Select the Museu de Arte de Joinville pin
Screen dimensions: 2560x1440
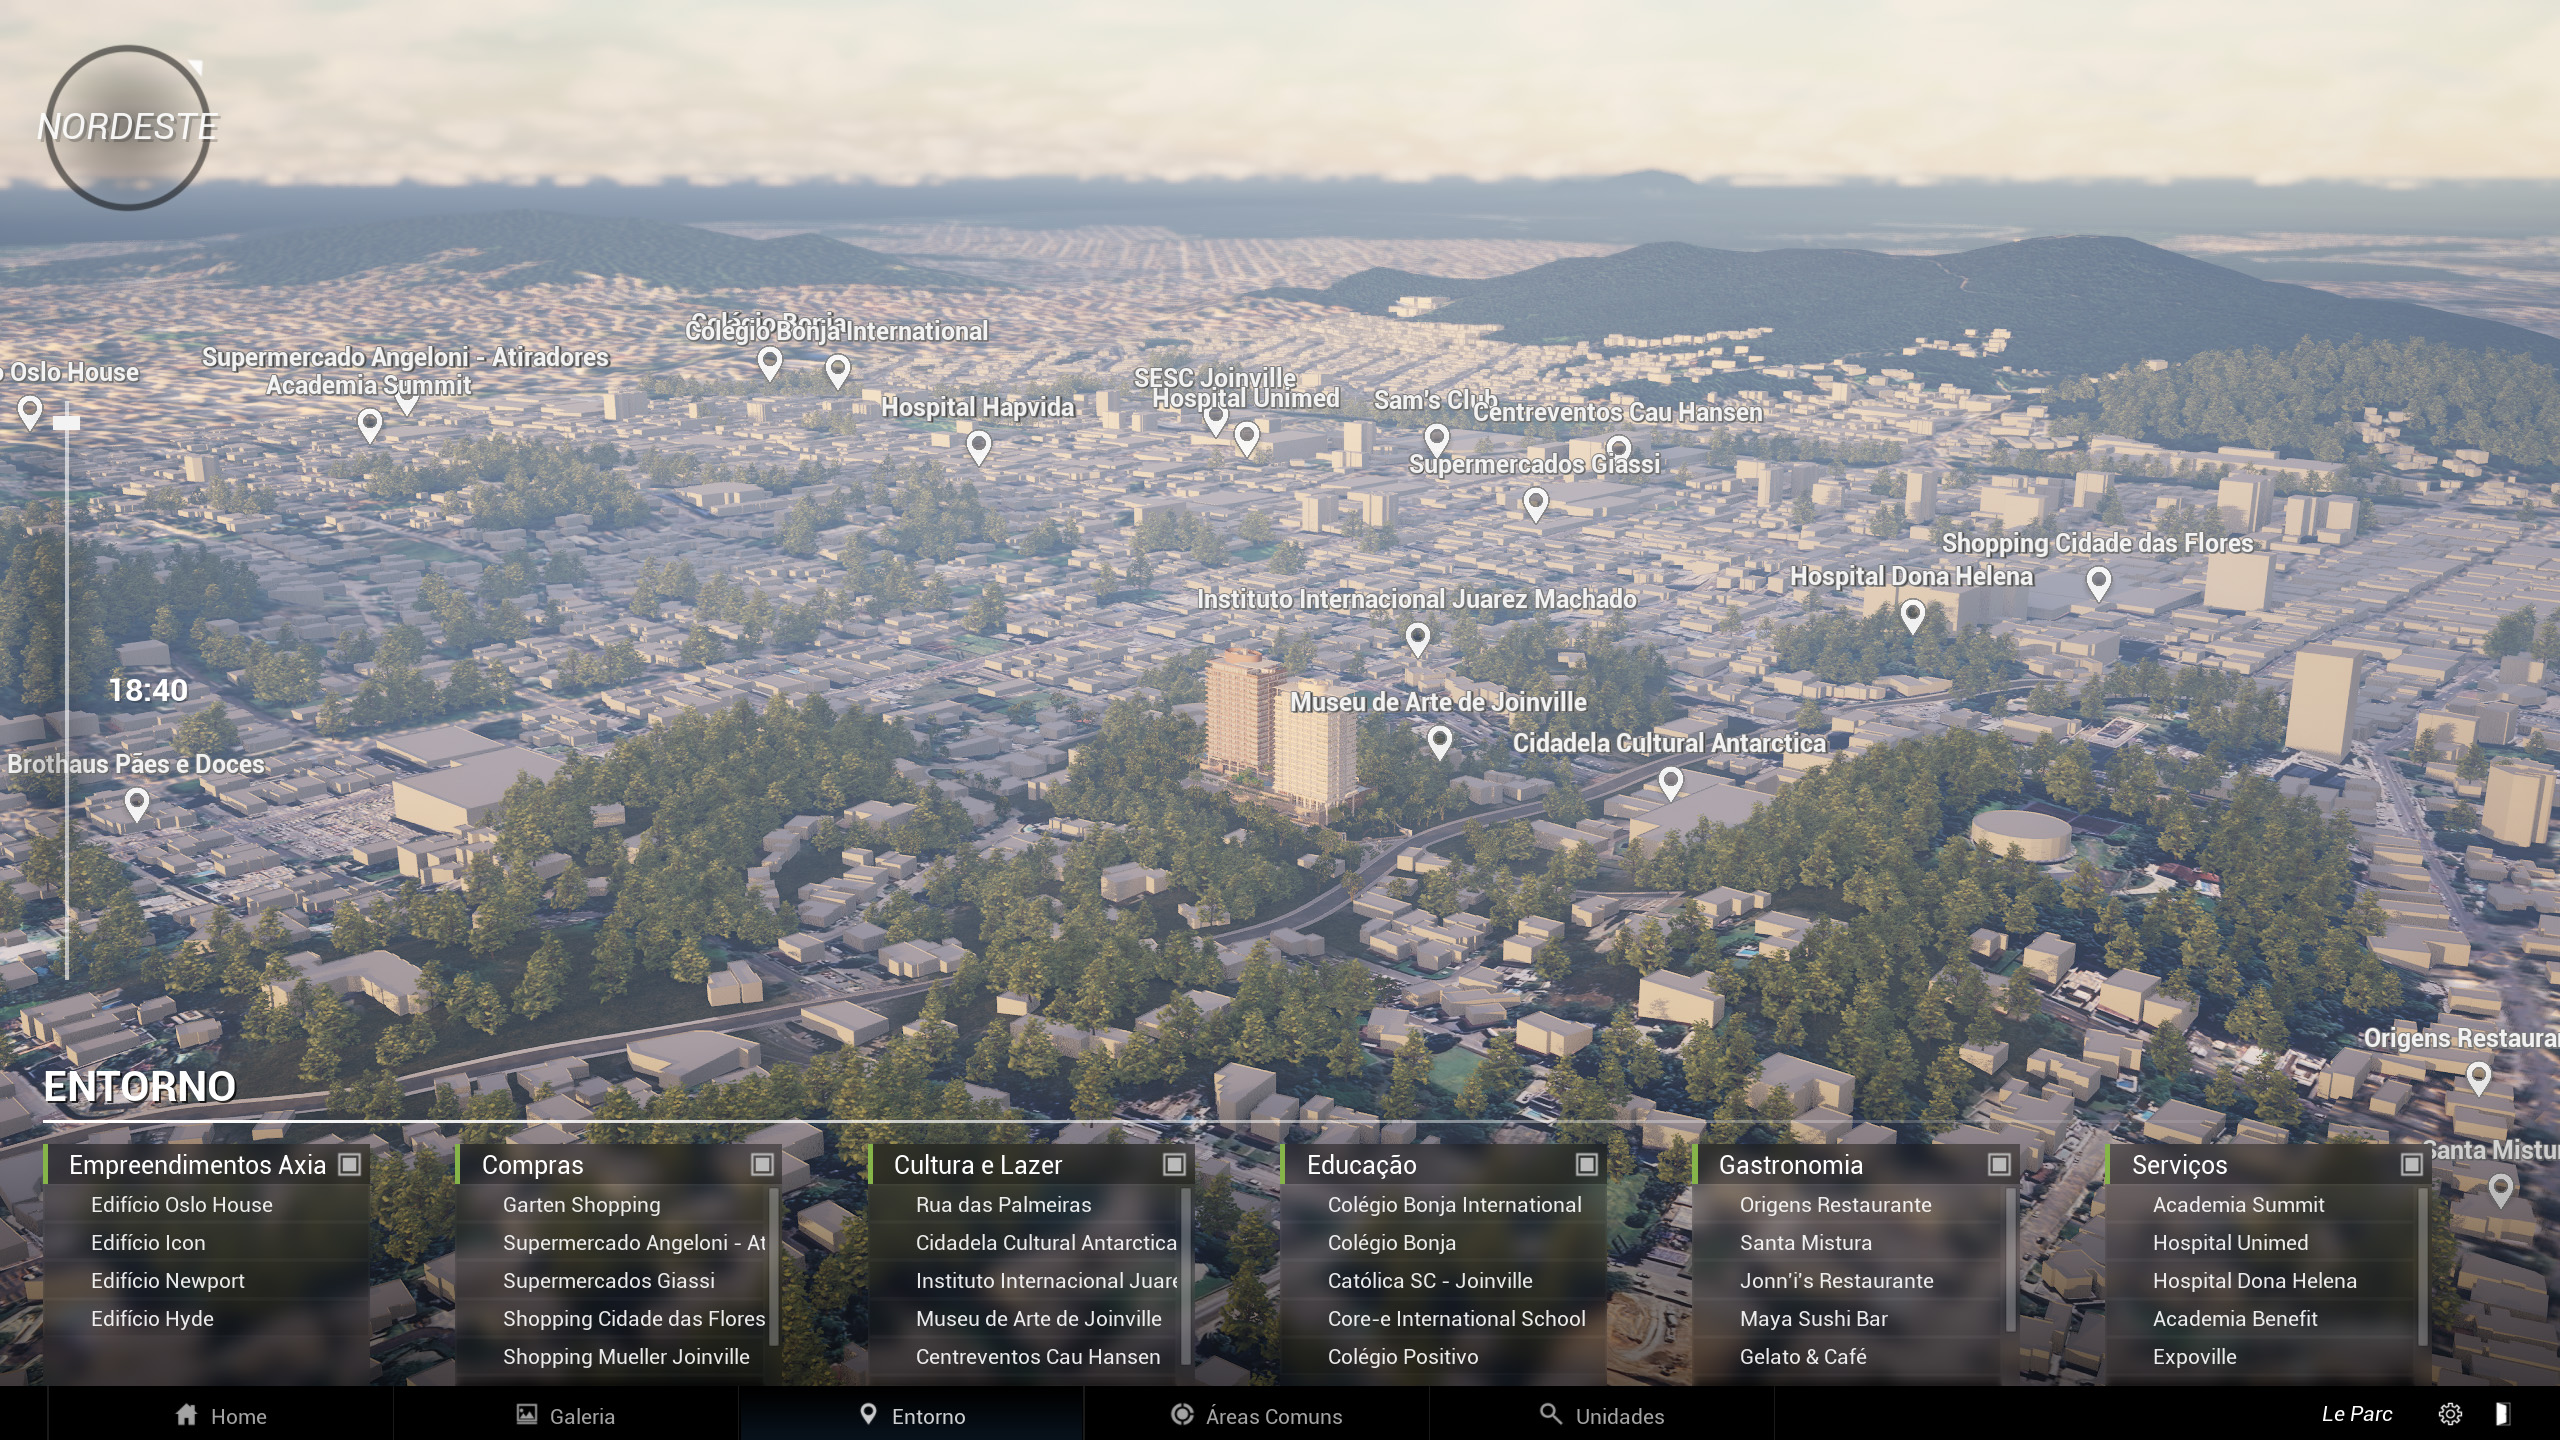1440,741
